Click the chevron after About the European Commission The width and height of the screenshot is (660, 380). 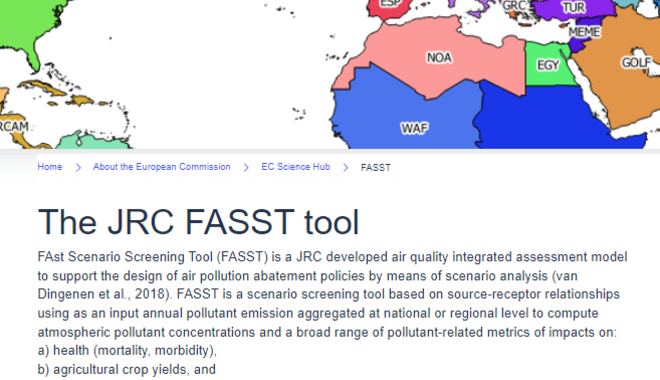coord(246,167)
